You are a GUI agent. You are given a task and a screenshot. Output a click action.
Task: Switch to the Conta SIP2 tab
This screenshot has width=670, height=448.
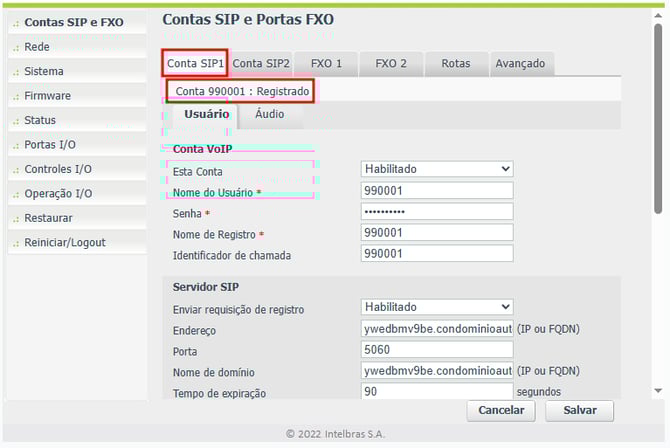[261, 63]
